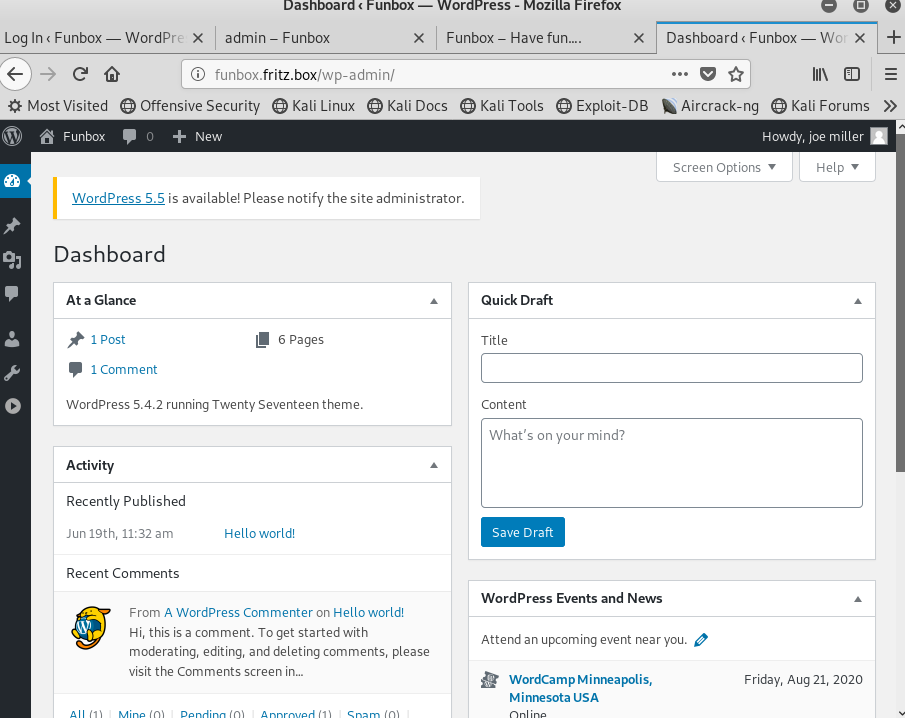Click the commenter Wapuu avatar thumbnail

[91, 627]
